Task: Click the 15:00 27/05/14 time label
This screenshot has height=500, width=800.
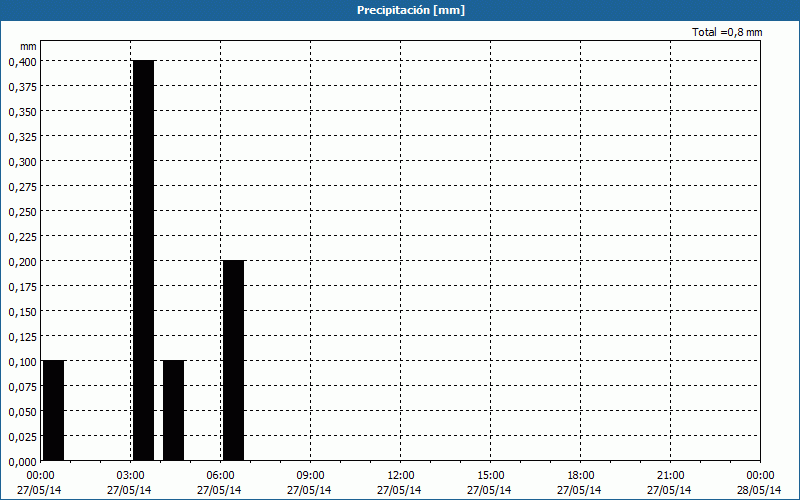Action: 489,483
